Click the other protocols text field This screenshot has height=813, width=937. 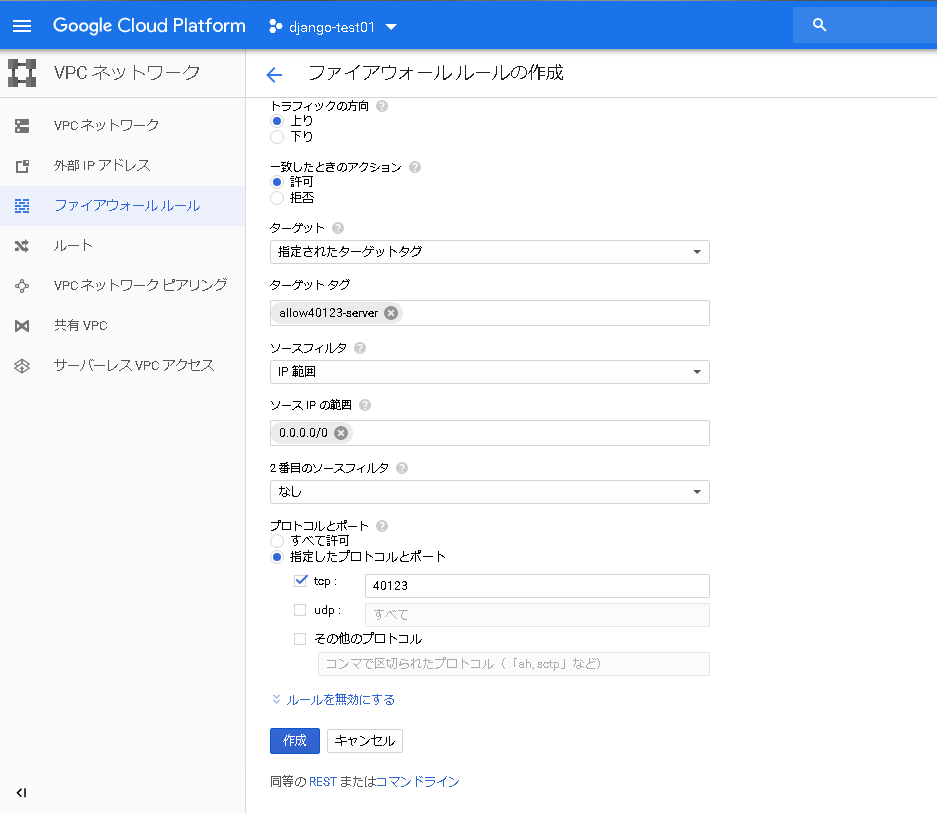[514, 664]
